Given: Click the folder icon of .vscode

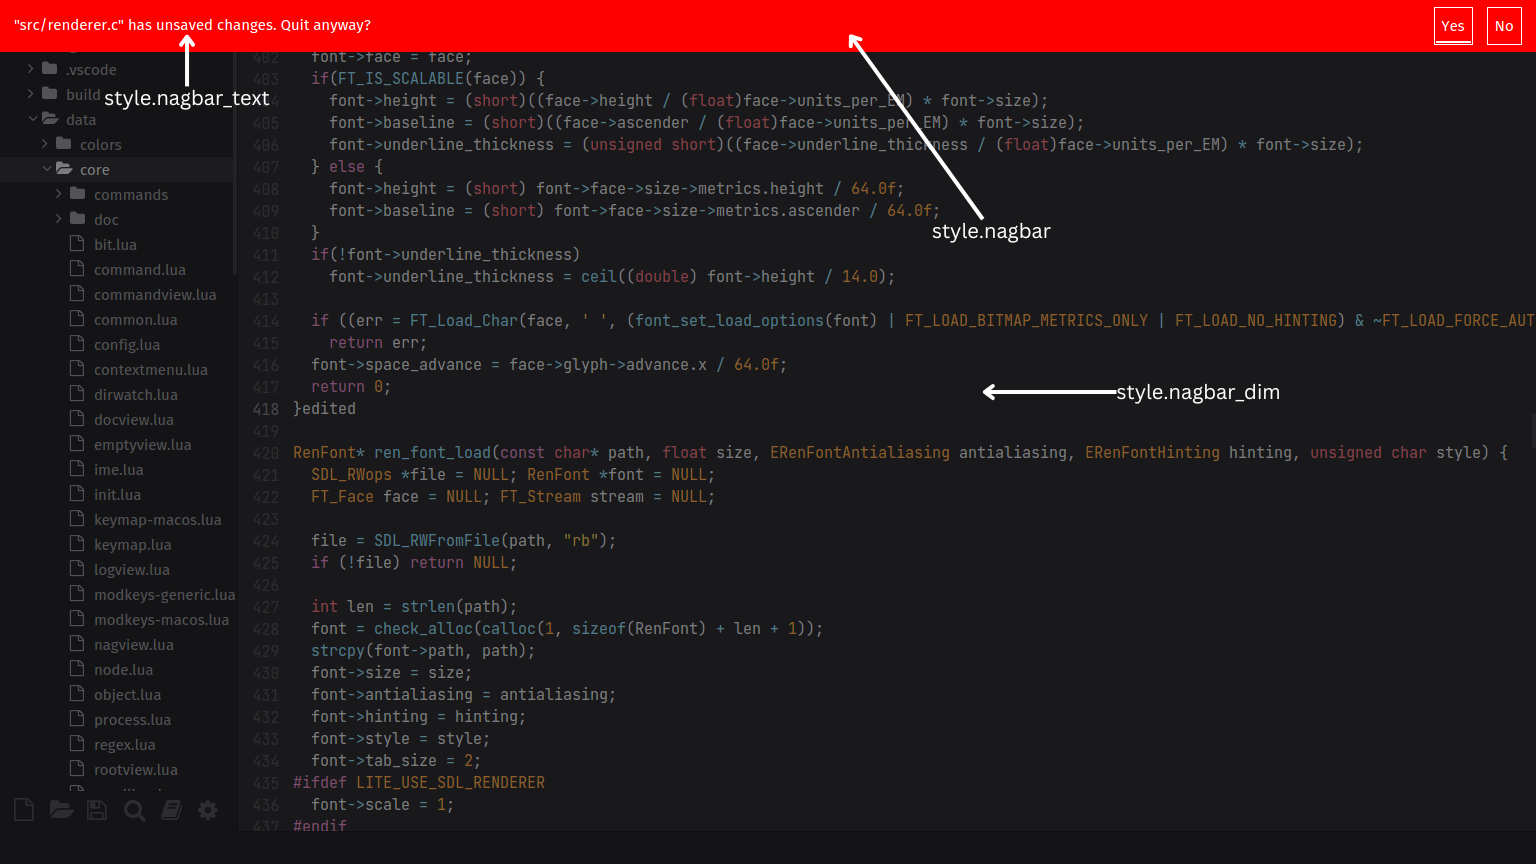Looking at the screenshot, I should click(x=49, y=69).
